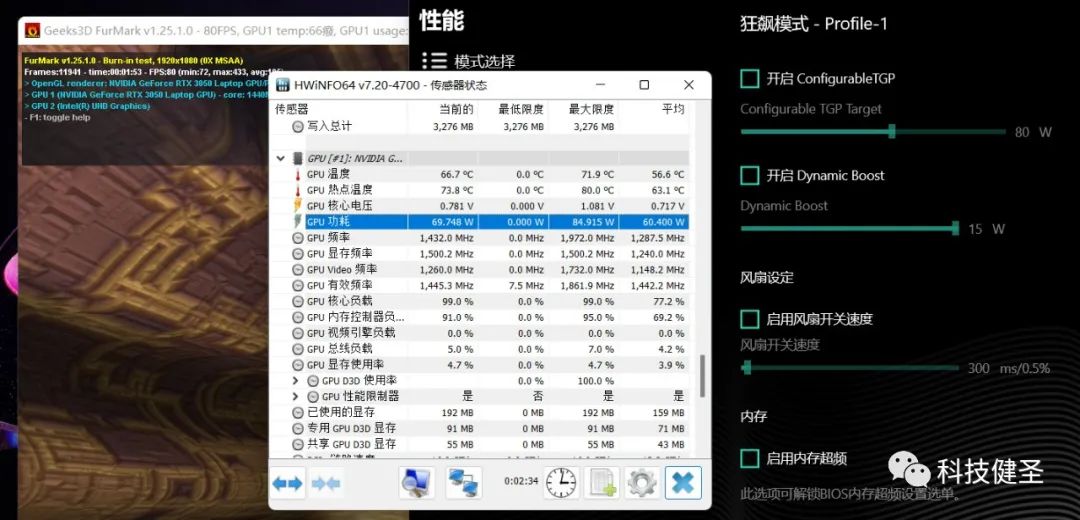1080x520 pixels.
Task: Enable the 开启 Dynamic Boost checkbox
Action: [x=749, y=176]
